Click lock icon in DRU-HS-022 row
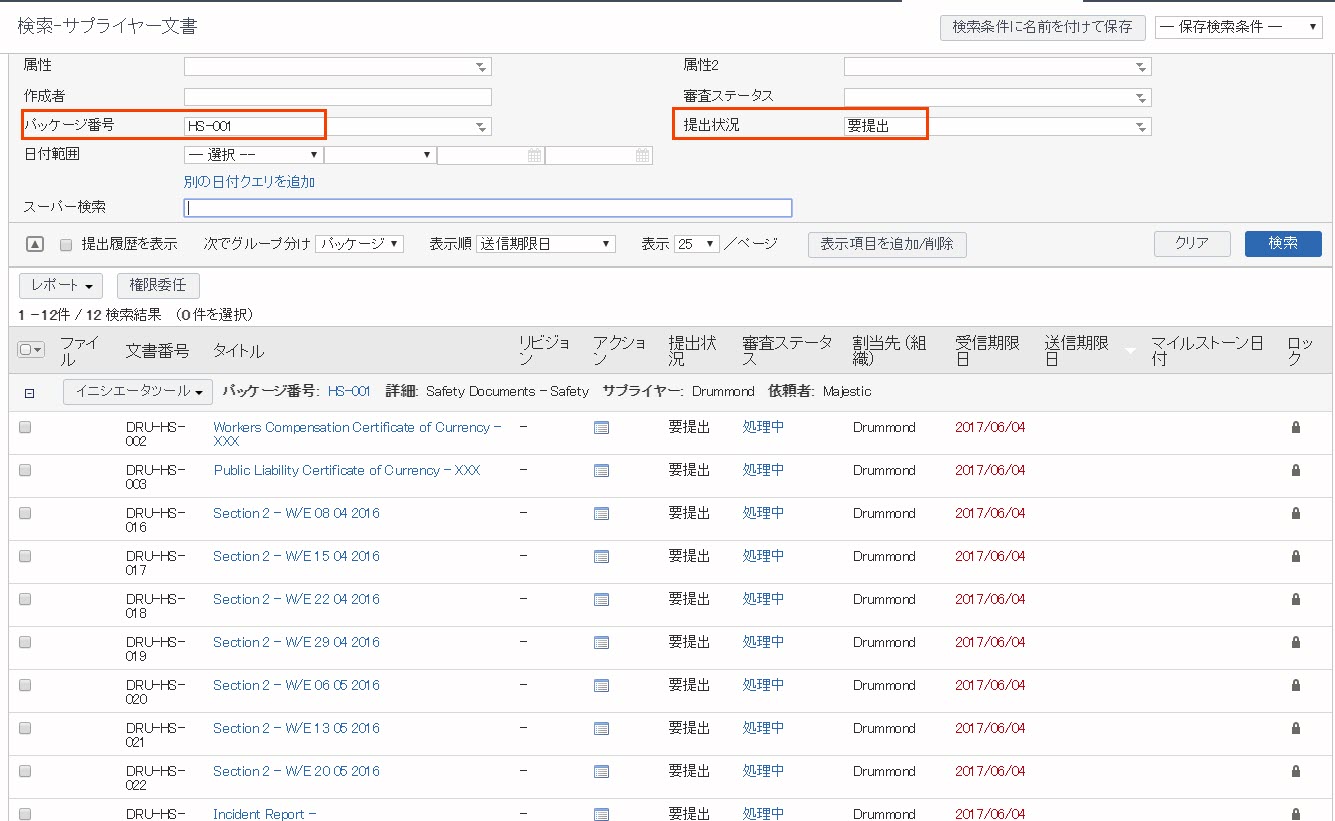Screen dimensions: 1335x821 click(1296, 771)
